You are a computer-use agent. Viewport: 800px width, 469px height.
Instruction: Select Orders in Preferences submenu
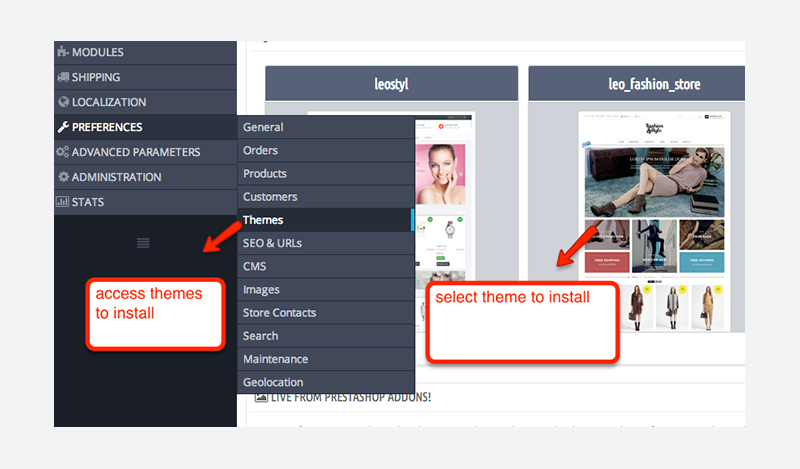[326, 150]
